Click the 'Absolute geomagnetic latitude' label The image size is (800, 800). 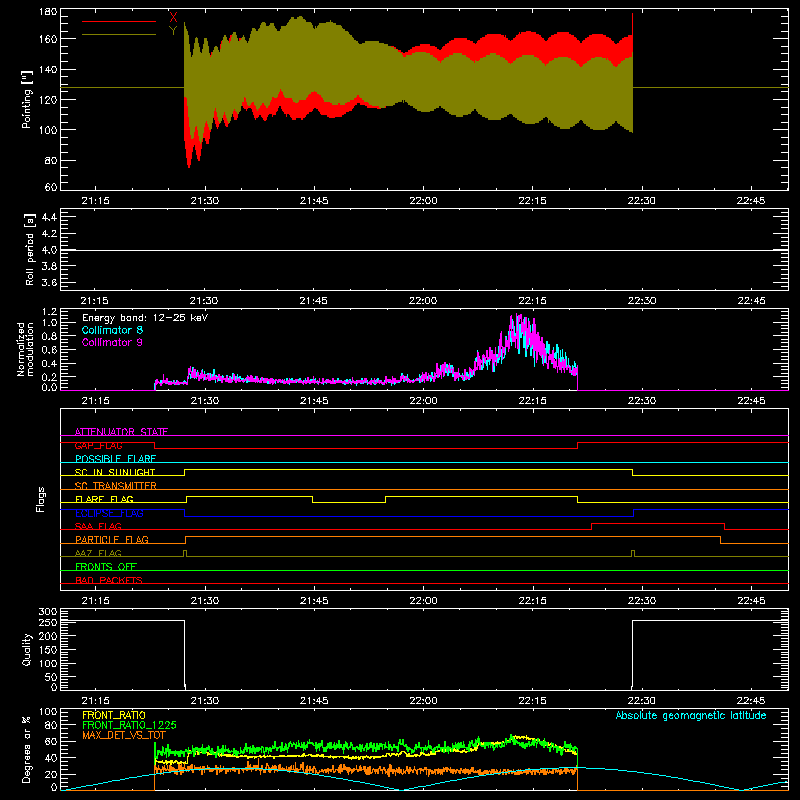click(691, 715)
